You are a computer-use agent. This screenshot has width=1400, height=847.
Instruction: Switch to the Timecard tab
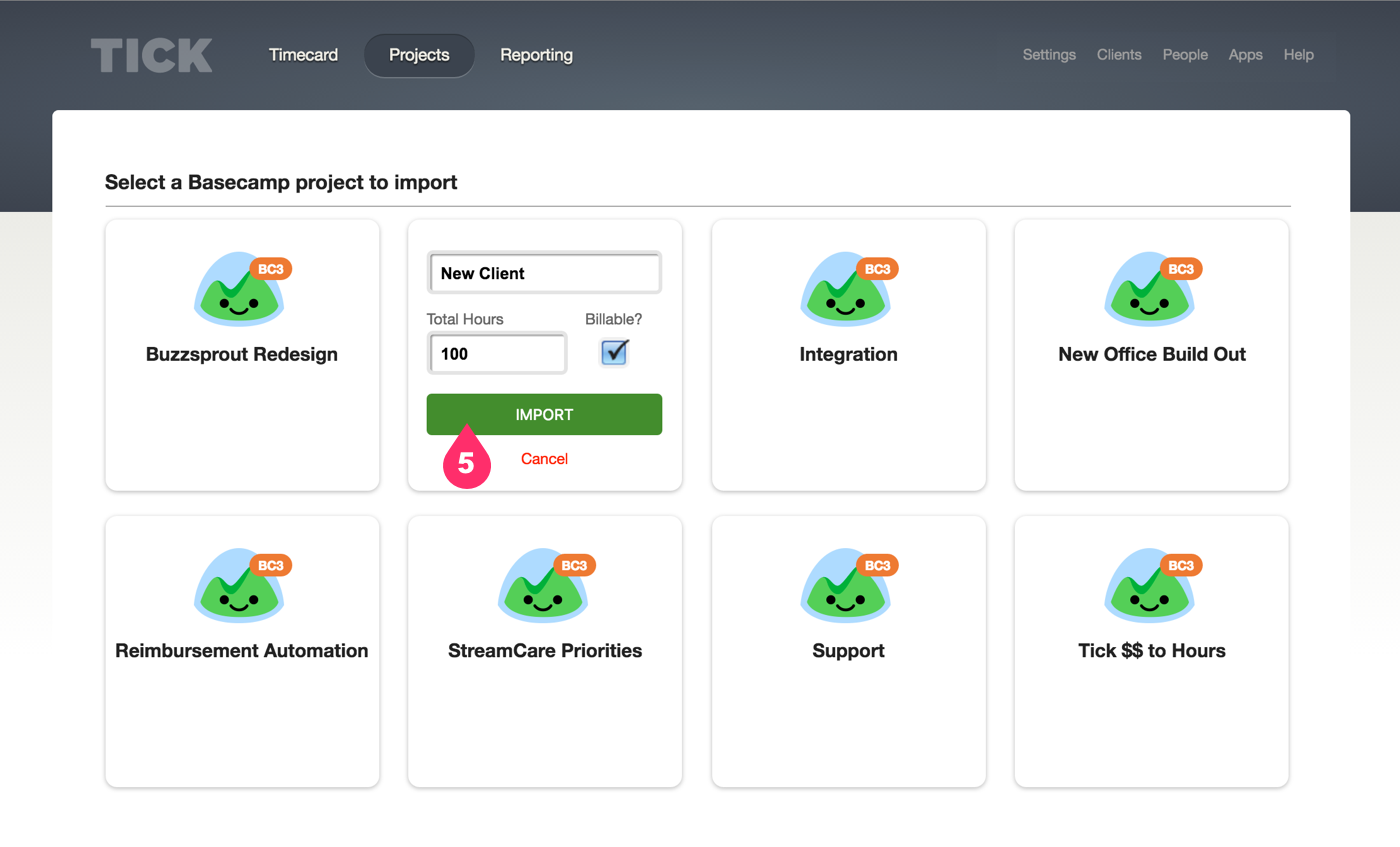tap(303, 55)
